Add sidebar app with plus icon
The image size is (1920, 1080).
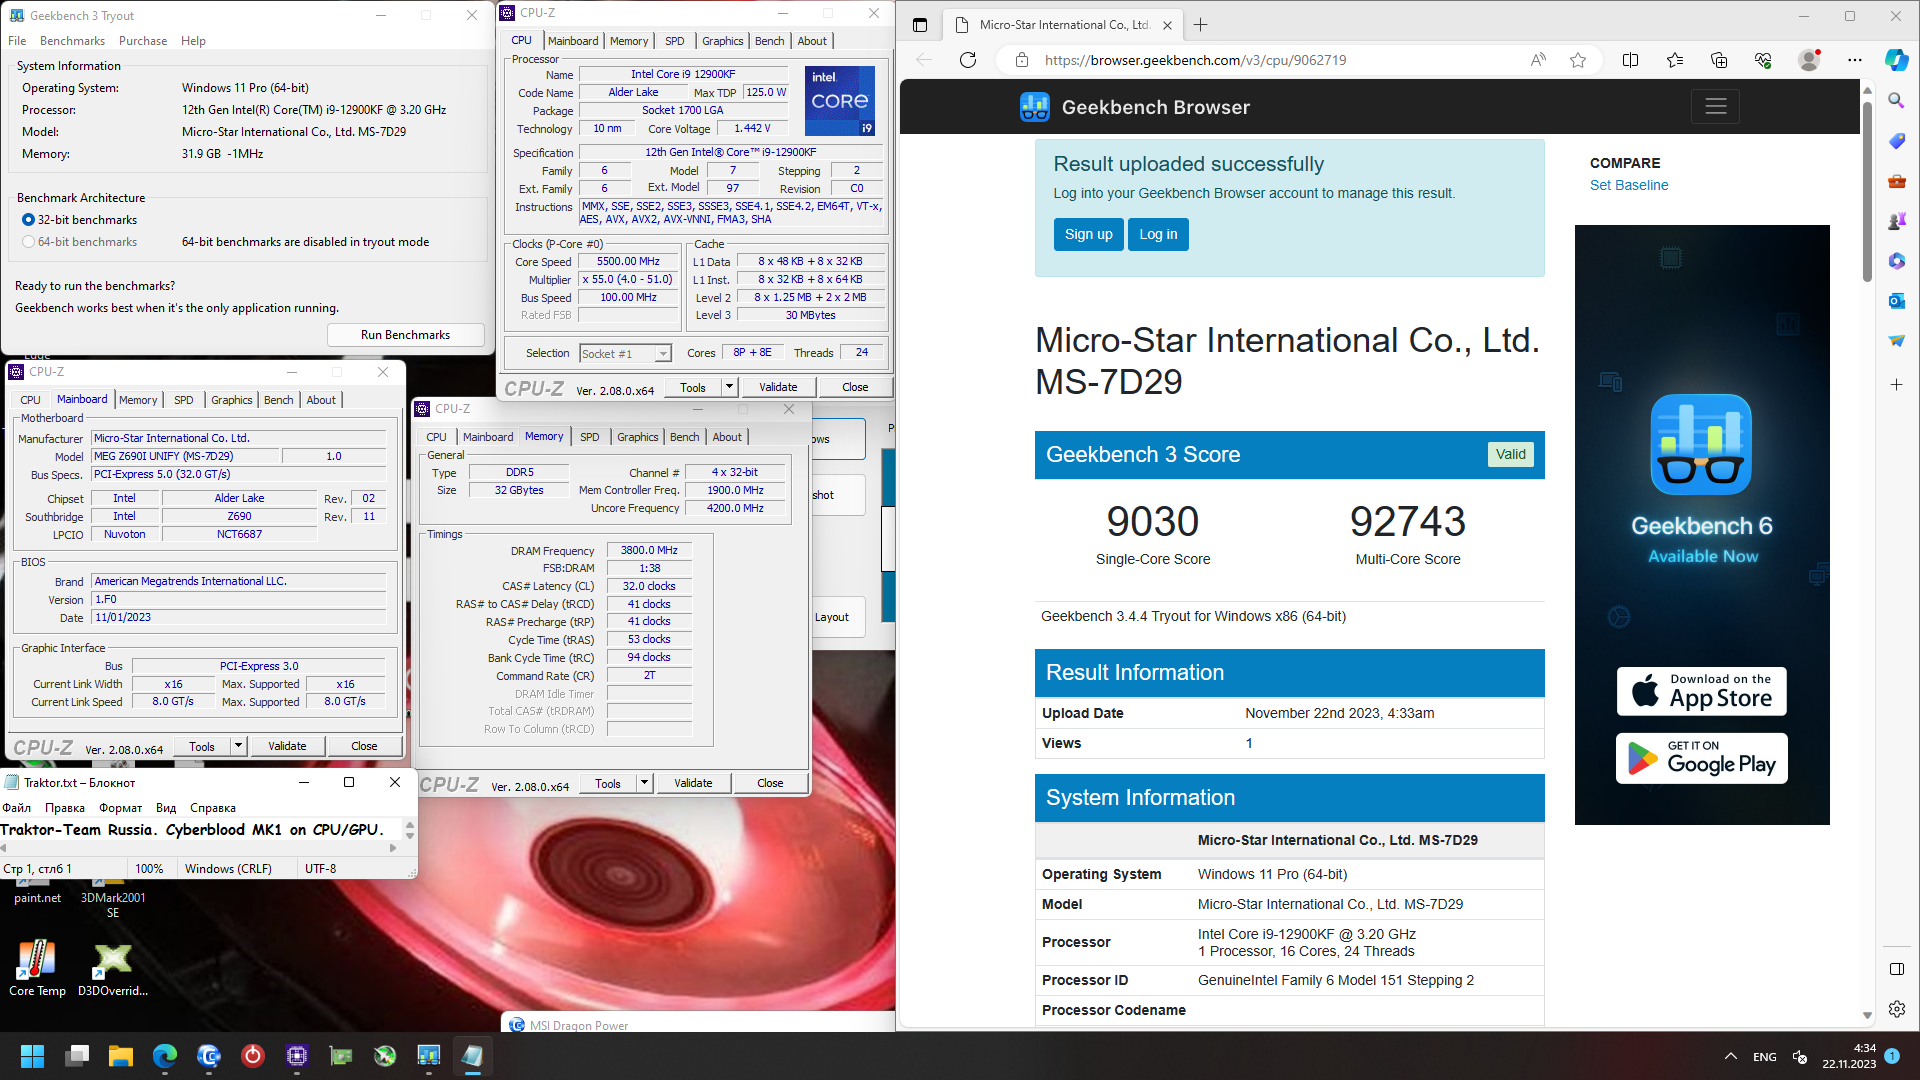[x=1896, y=384]
